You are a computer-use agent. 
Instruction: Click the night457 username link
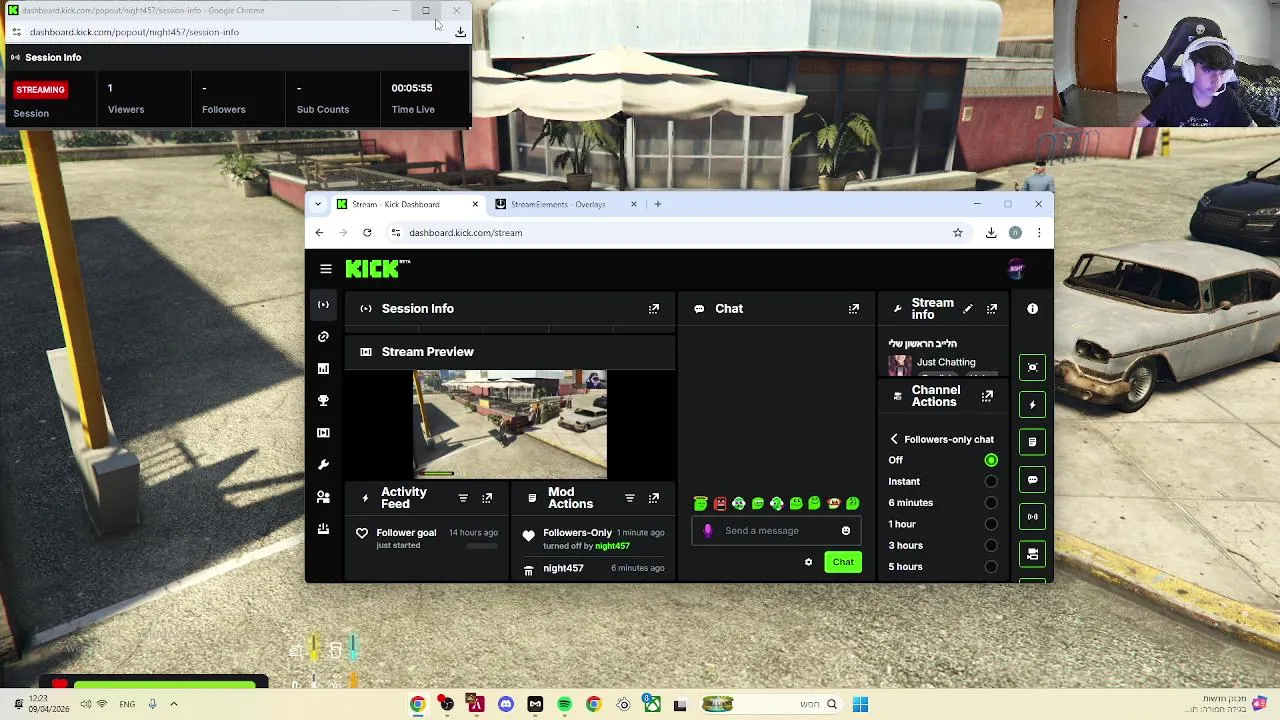point(612,546)
